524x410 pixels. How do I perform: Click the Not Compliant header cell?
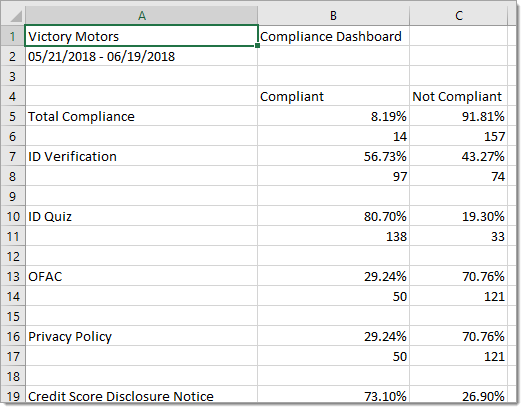458,96
